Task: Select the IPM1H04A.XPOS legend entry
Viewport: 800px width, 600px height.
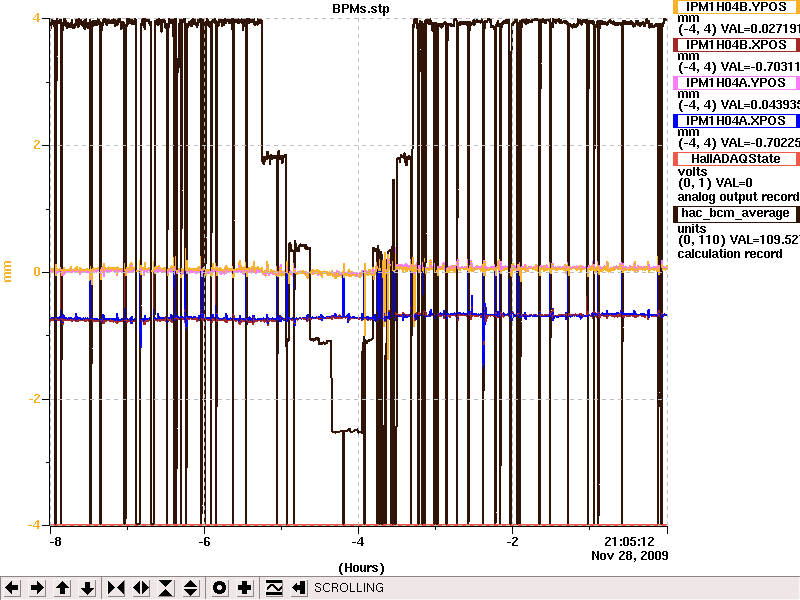Action: pyautogui.click(x=736, y=121)
